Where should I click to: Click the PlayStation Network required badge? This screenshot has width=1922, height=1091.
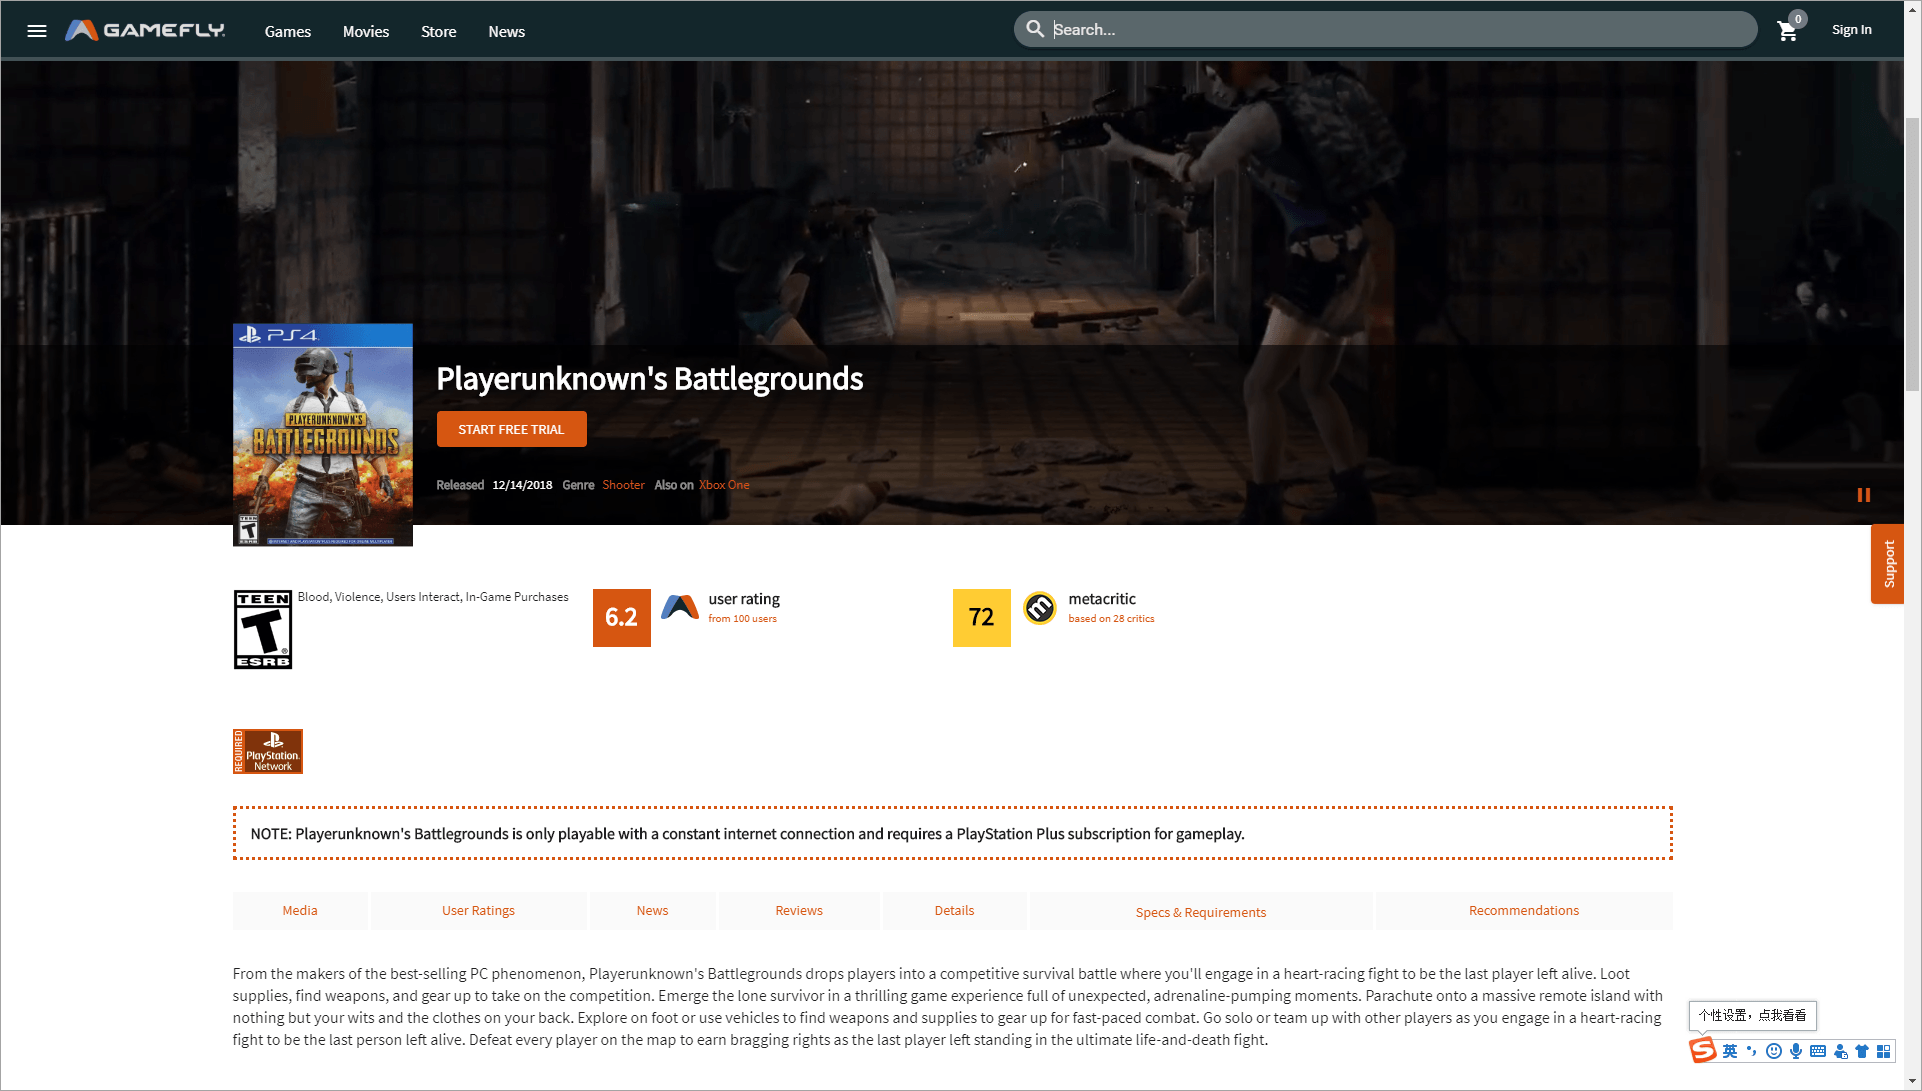[x=267, y=751]
